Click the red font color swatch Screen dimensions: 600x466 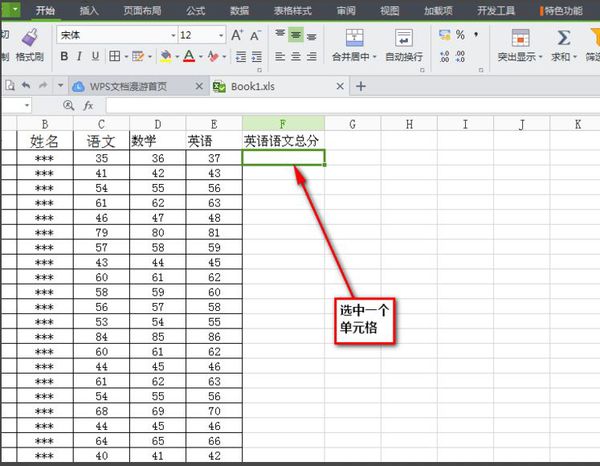(189, 56)
